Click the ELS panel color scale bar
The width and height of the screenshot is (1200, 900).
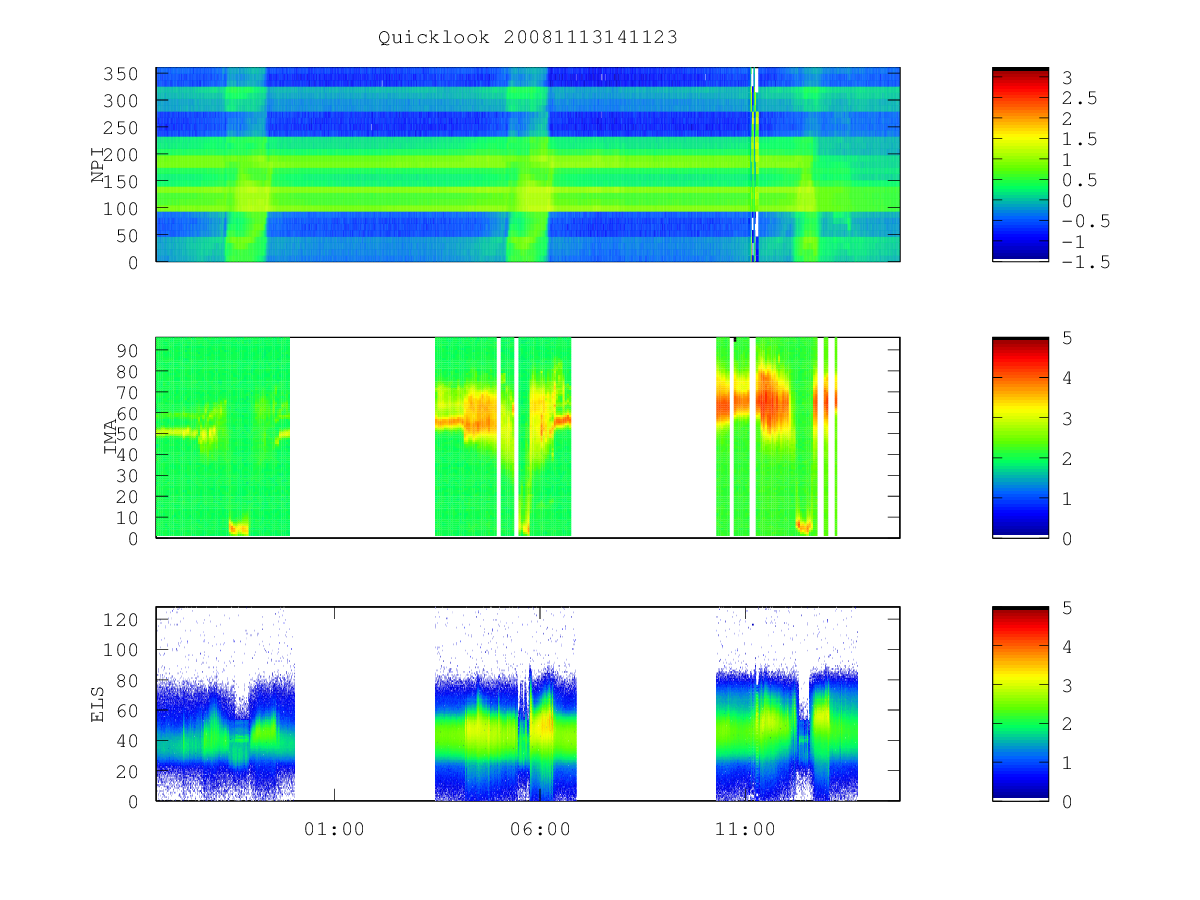pyautogui.click(x=1020, y=704)
